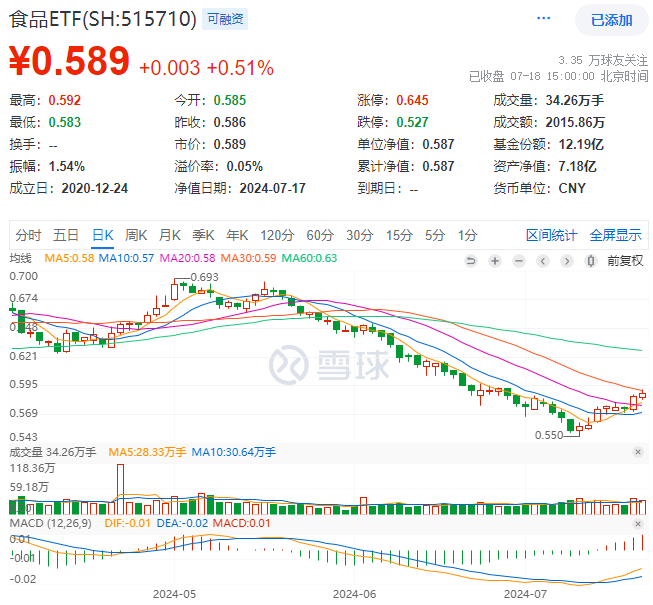Click the 跌停 value 0.527

412,122
